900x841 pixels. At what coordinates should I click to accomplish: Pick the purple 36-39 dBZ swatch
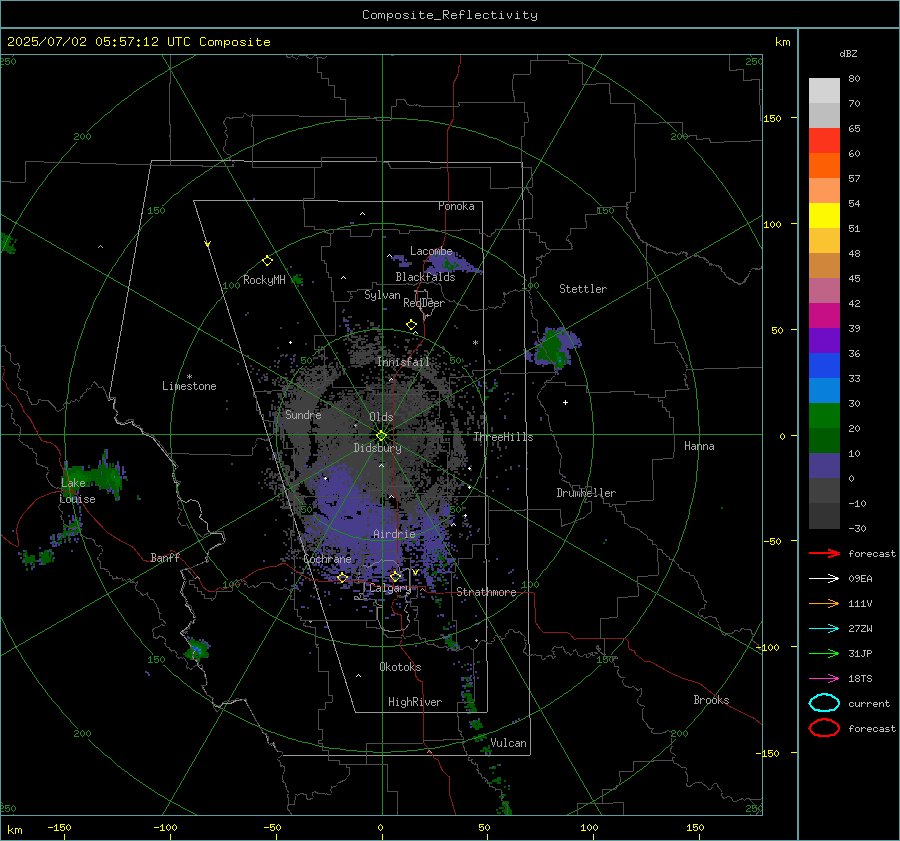tap(824, 341)
